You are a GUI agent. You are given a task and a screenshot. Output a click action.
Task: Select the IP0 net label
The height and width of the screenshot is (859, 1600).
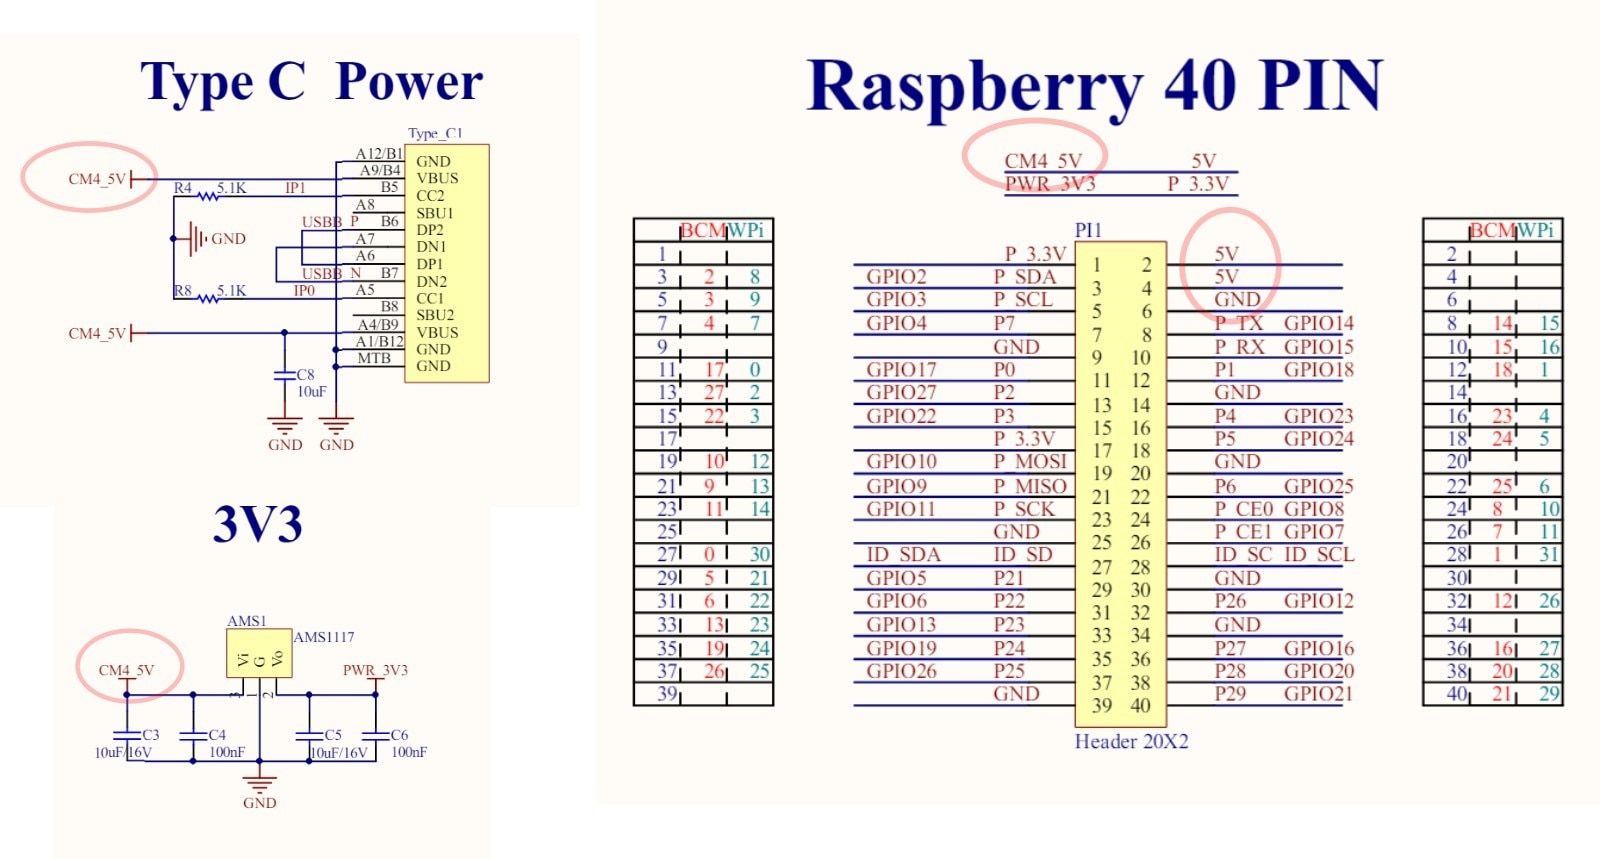tap(304, 291)
